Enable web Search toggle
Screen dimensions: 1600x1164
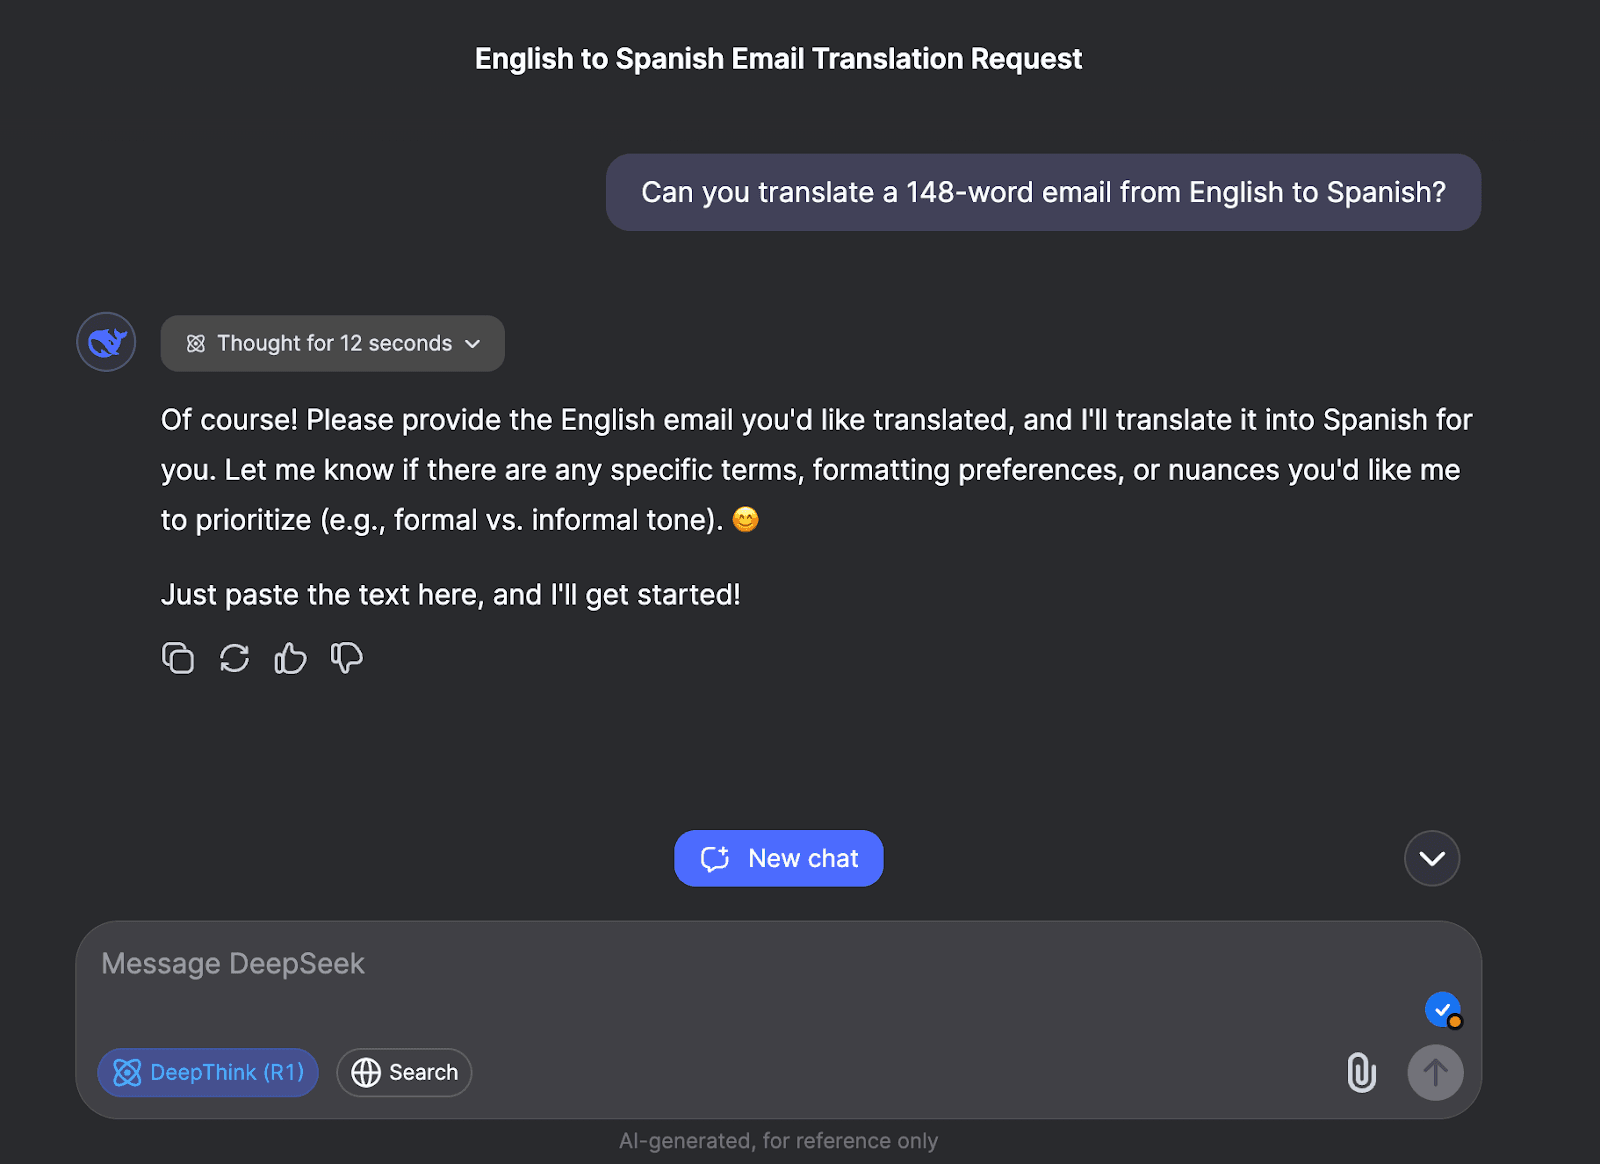pos(404,1072)
